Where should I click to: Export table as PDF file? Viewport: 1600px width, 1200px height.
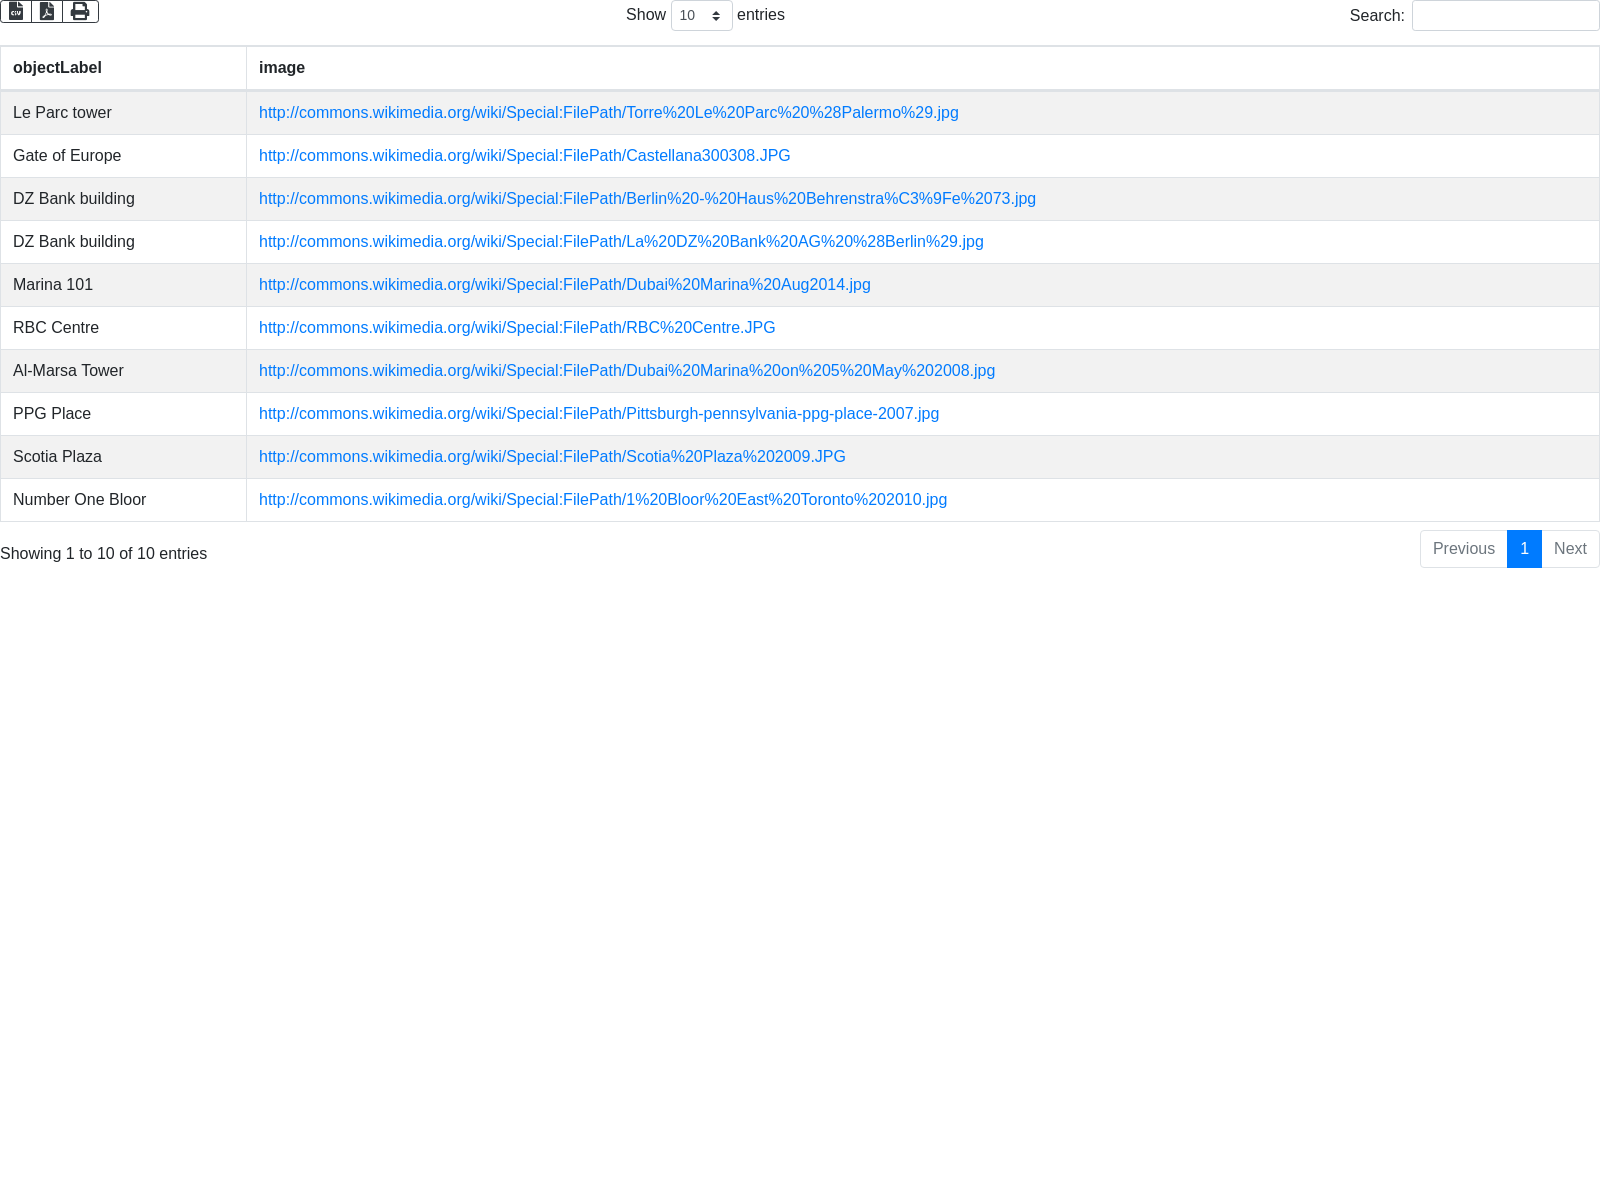coord(47,11)
